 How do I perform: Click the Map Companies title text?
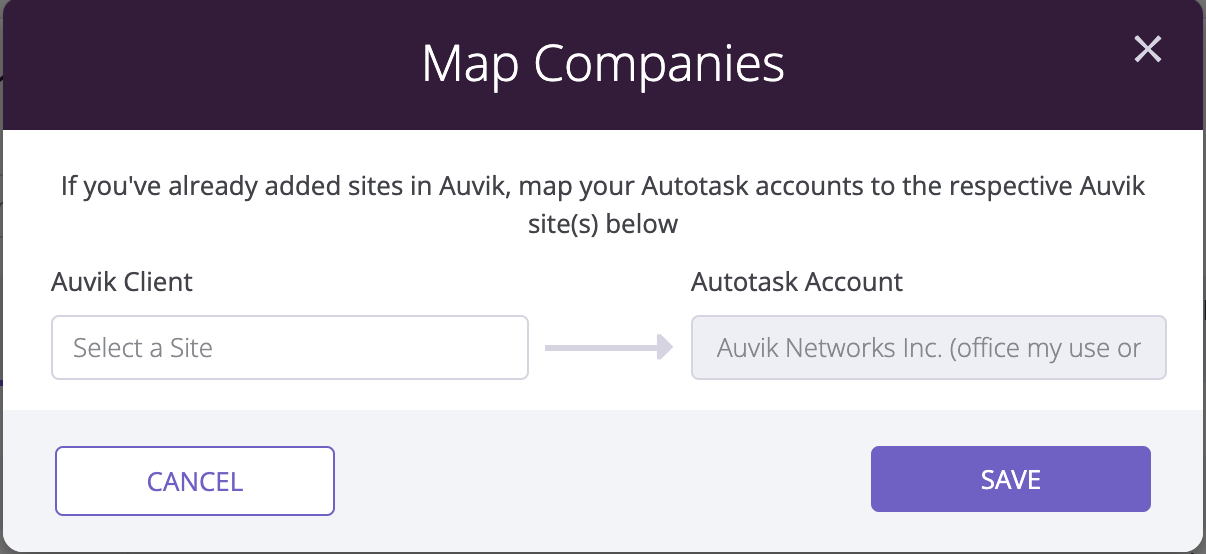pos(603,63)
